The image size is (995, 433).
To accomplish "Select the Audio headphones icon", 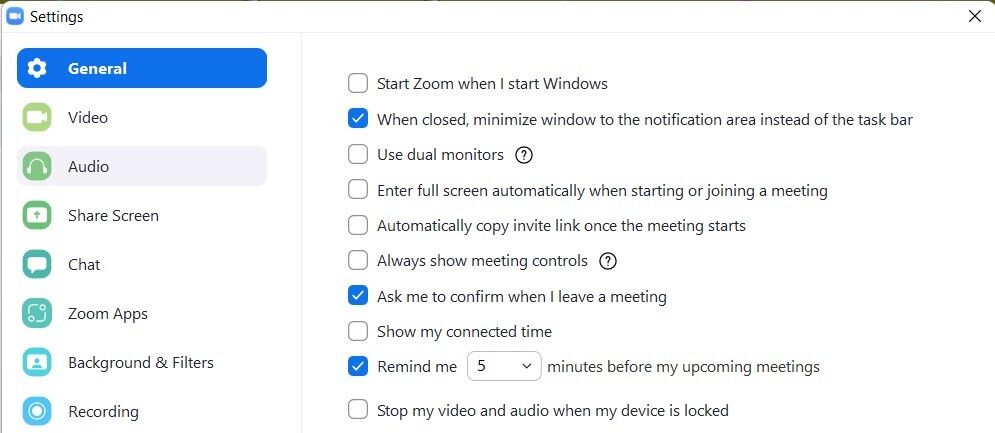I will 37,166.
